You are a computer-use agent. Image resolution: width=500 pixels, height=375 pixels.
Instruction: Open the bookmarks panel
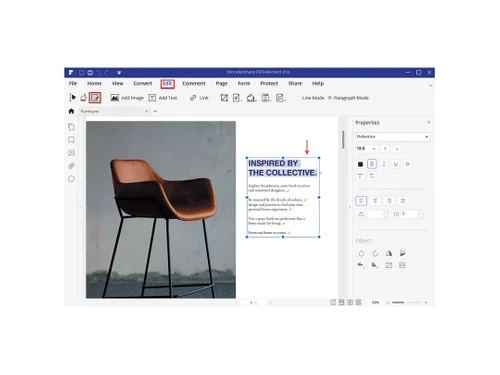(71, 140)
